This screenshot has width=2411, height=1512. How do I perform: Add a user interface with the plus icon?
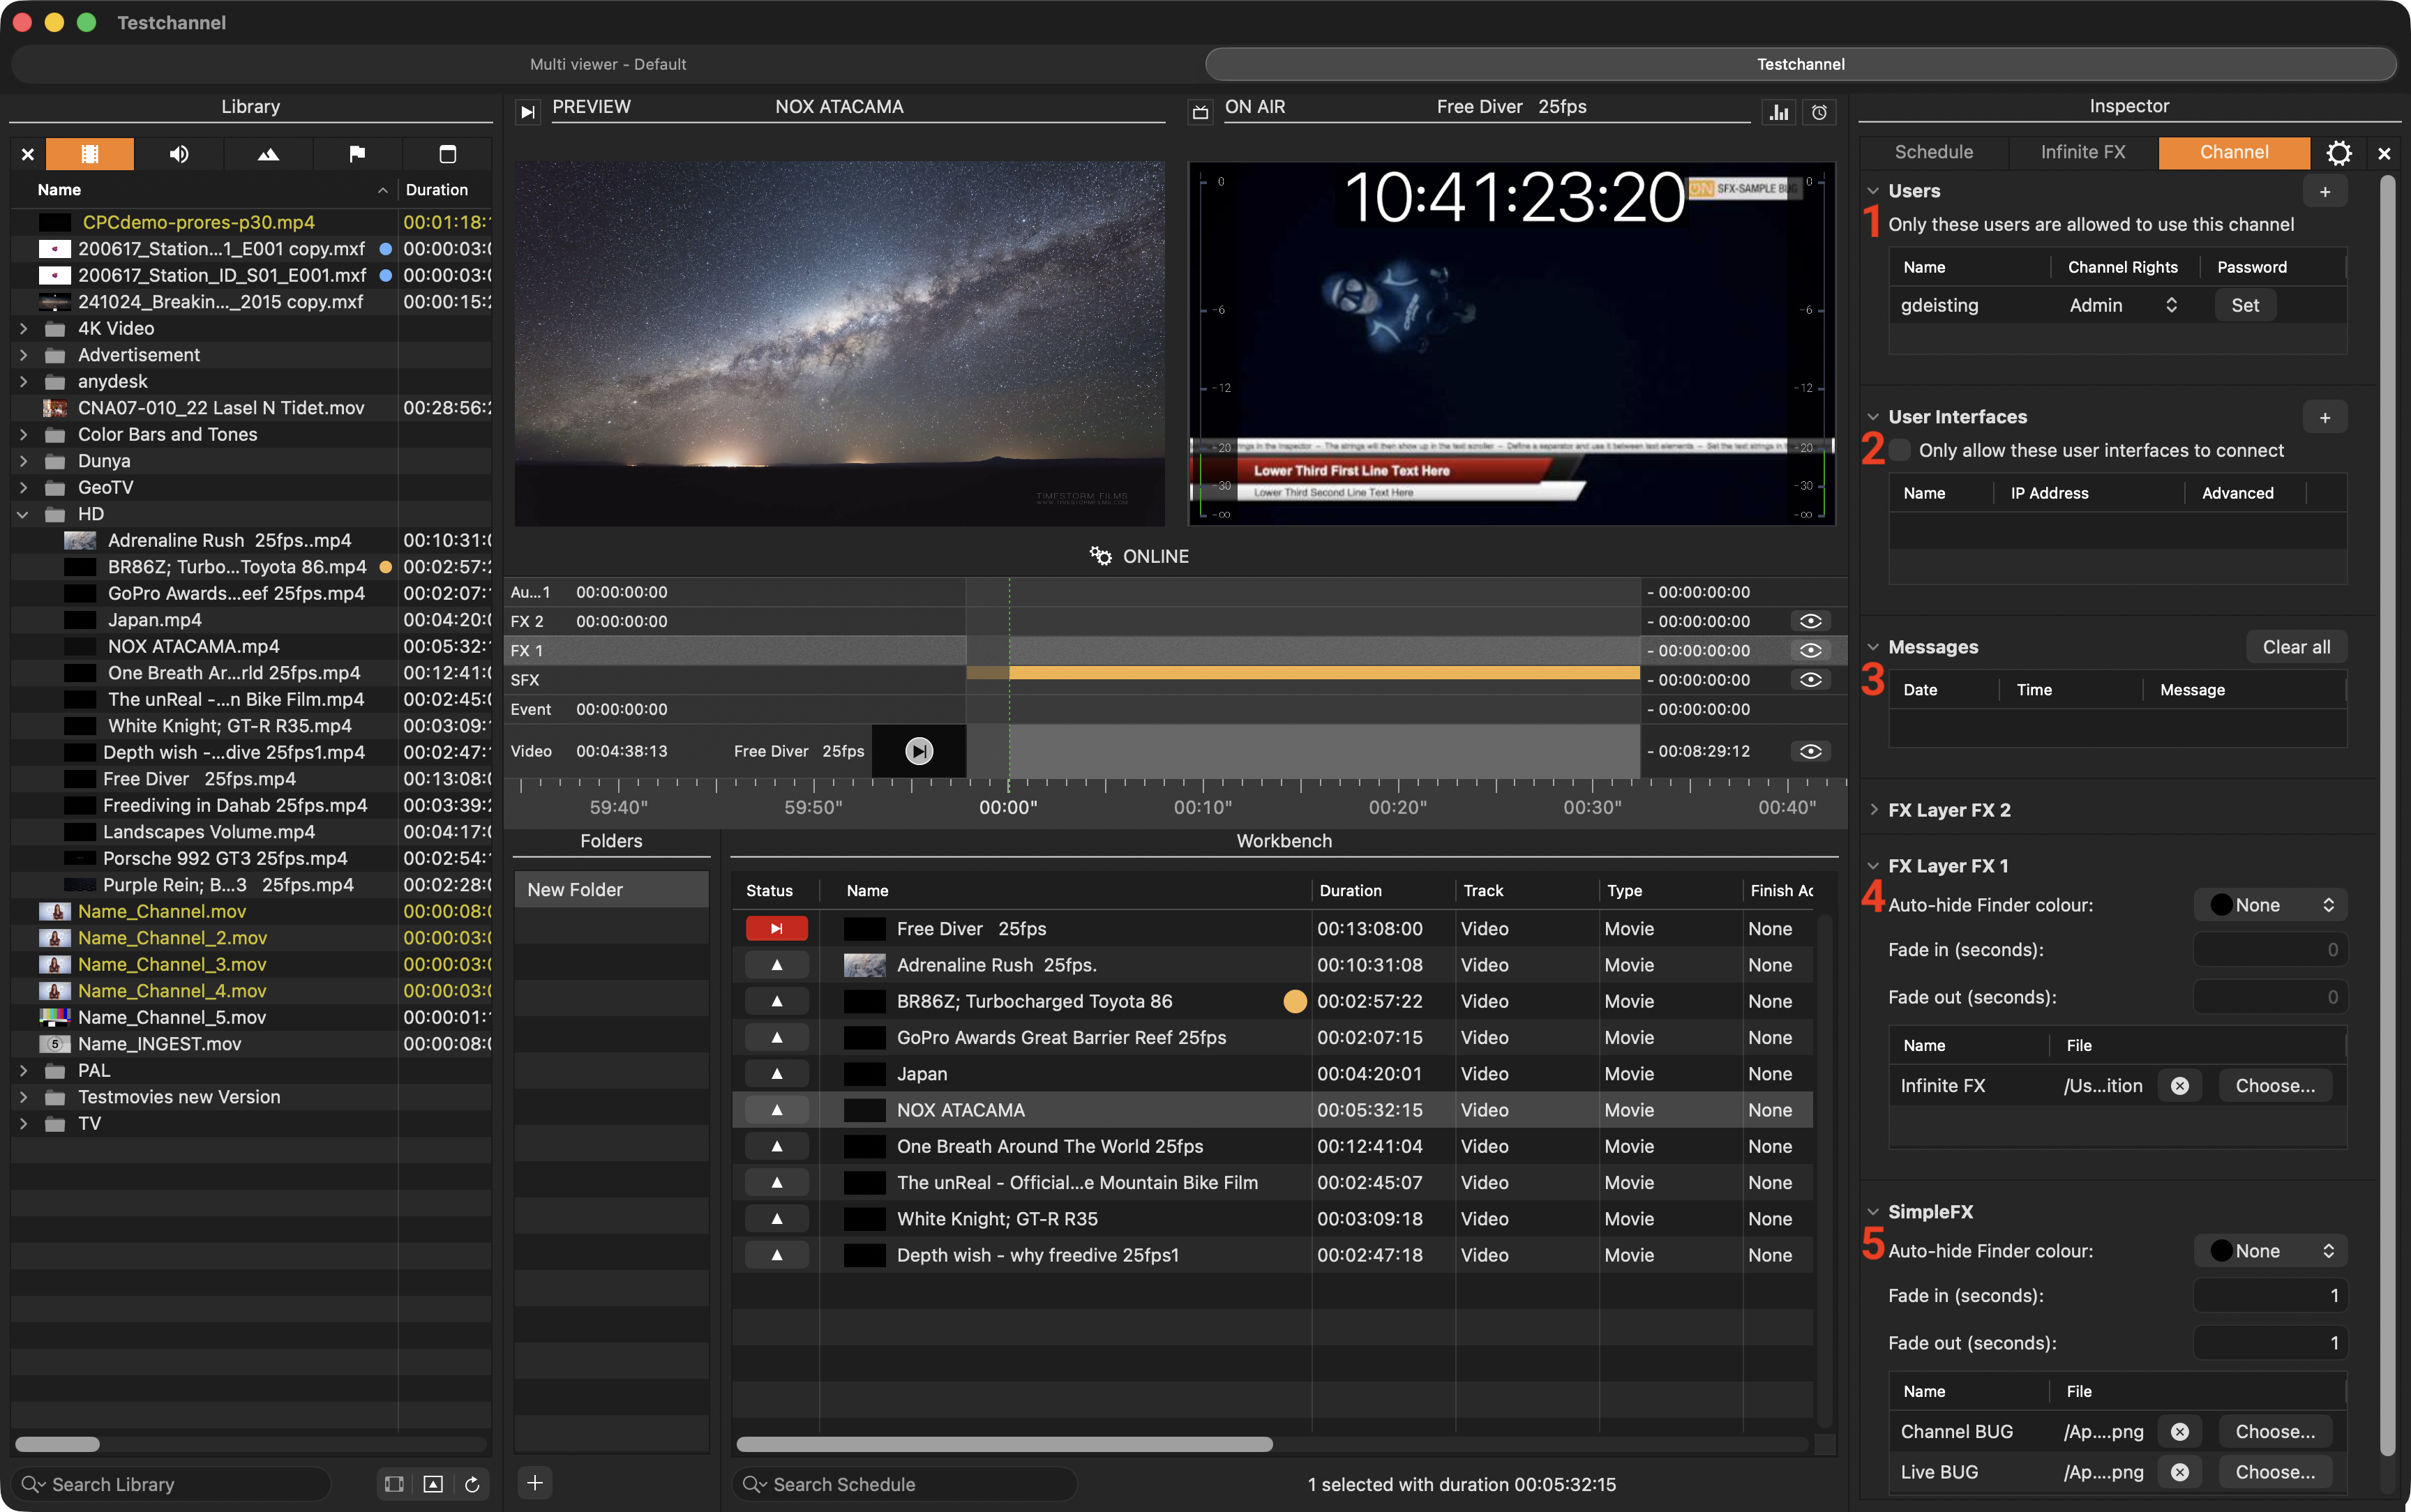[2325, 417]
